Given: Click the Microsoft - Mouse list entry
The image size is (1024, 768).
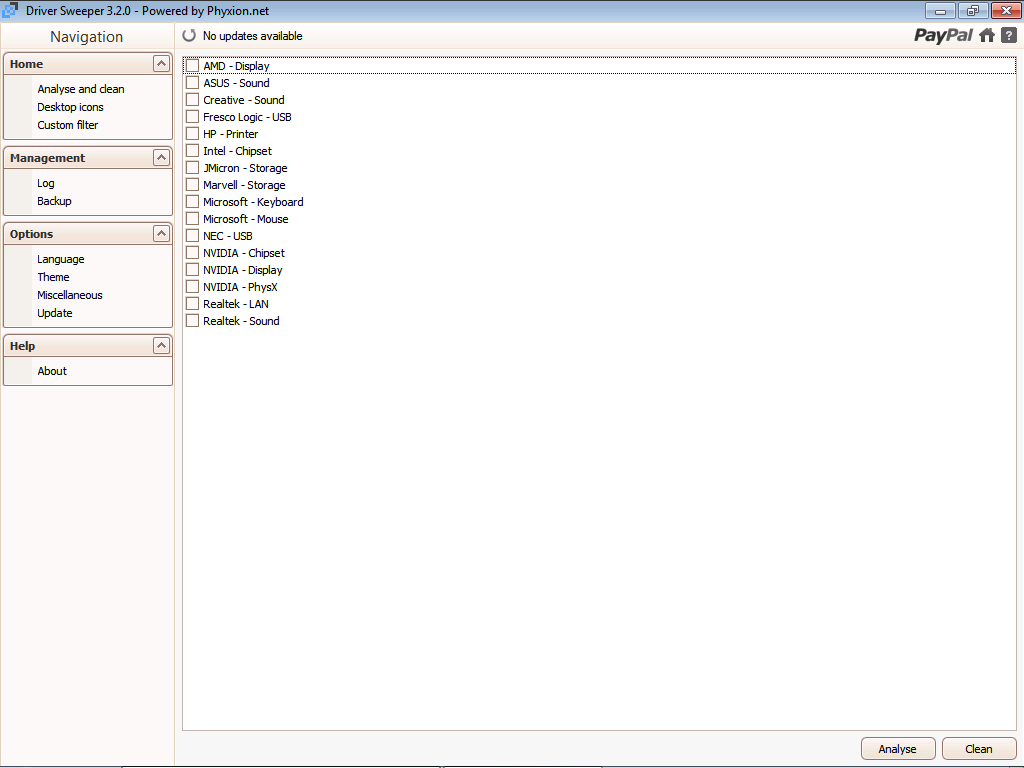Looking at the screenshot, I should click(245, 219).
